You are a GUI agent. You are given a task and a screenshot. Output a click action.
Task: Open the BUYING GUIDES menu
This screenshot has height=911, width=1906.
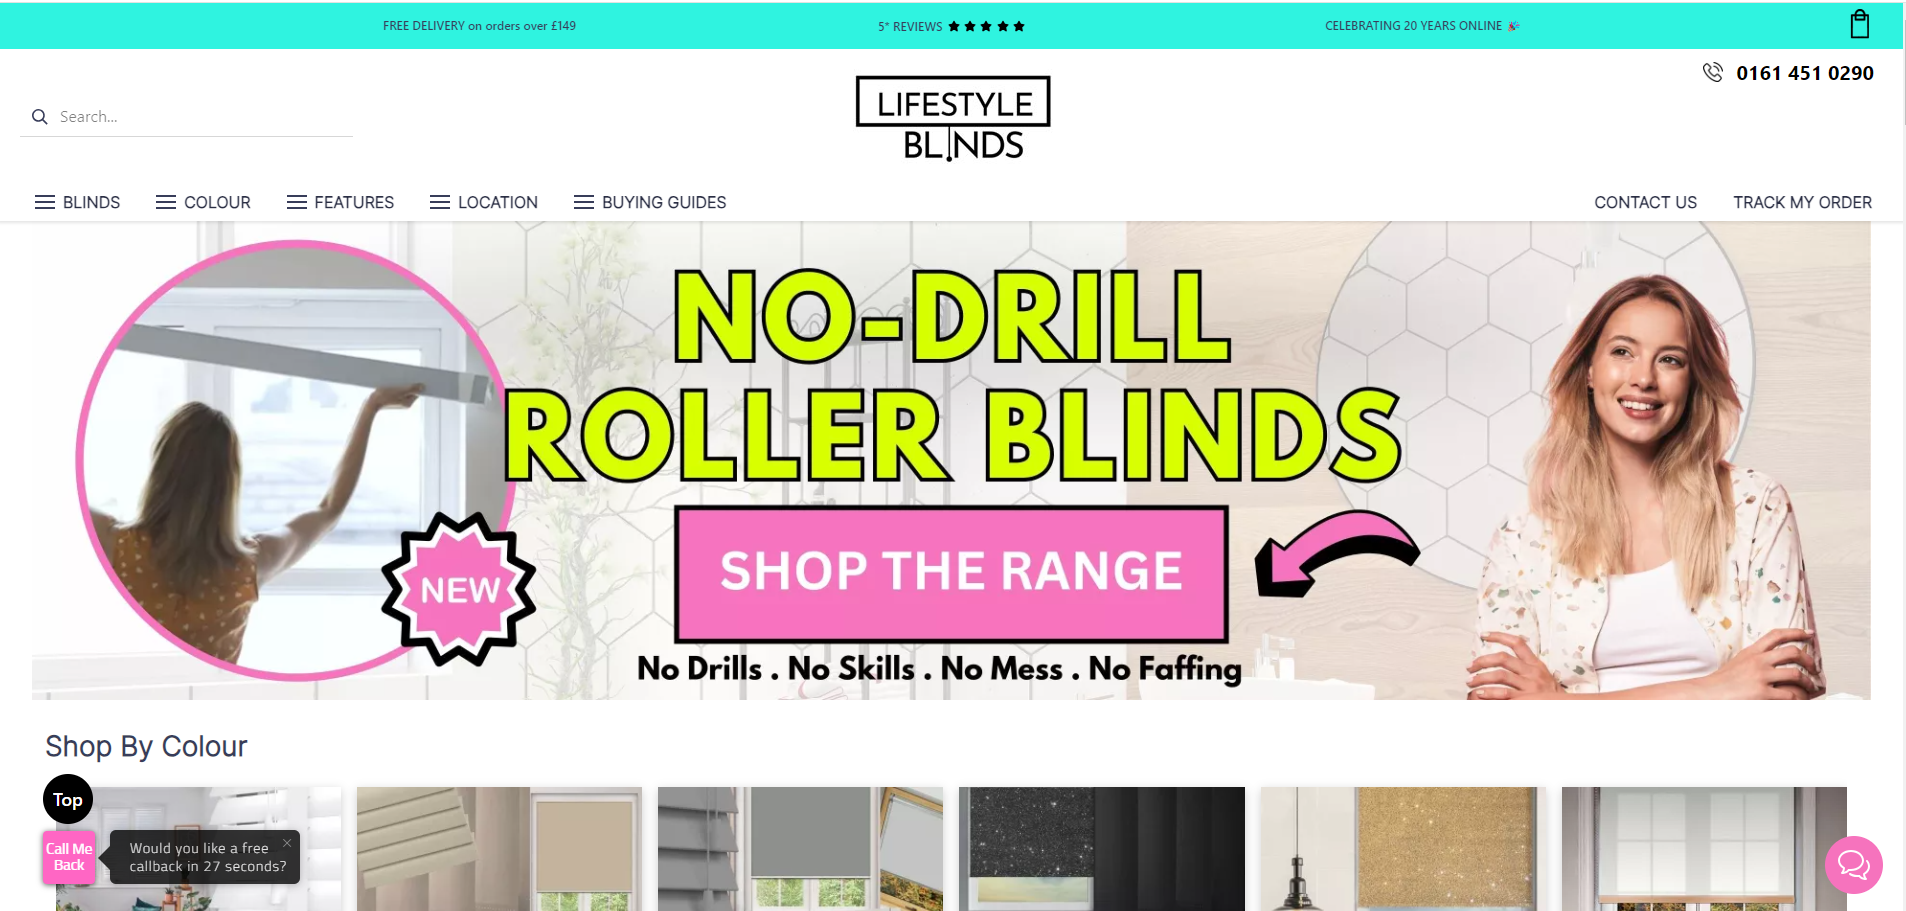pyautogui.click(x=650, y=202)
